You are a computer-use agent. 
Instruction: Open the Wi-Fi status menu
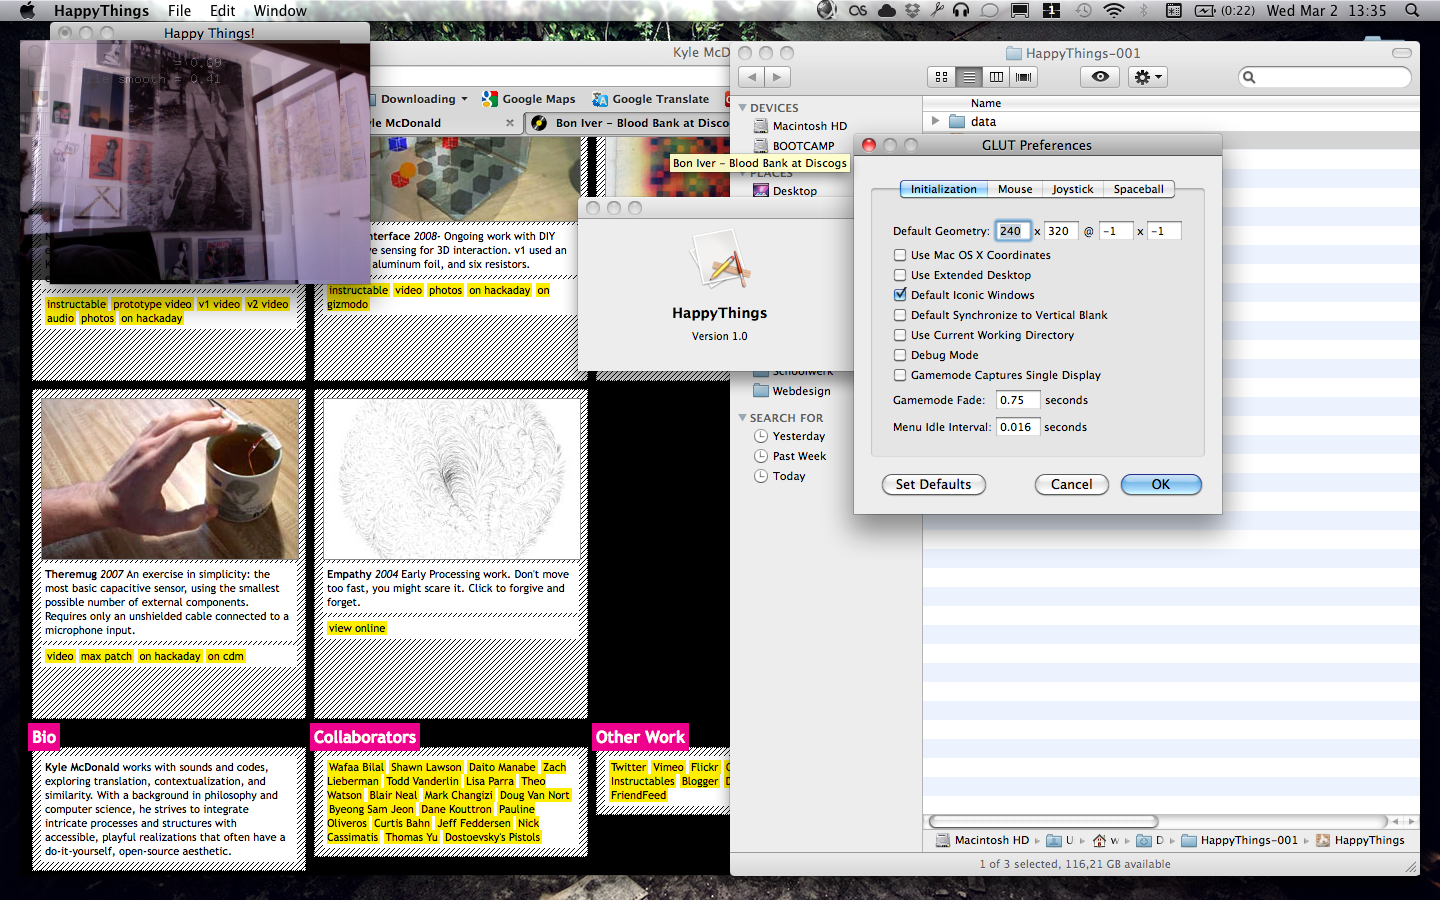click(1113, 11)
